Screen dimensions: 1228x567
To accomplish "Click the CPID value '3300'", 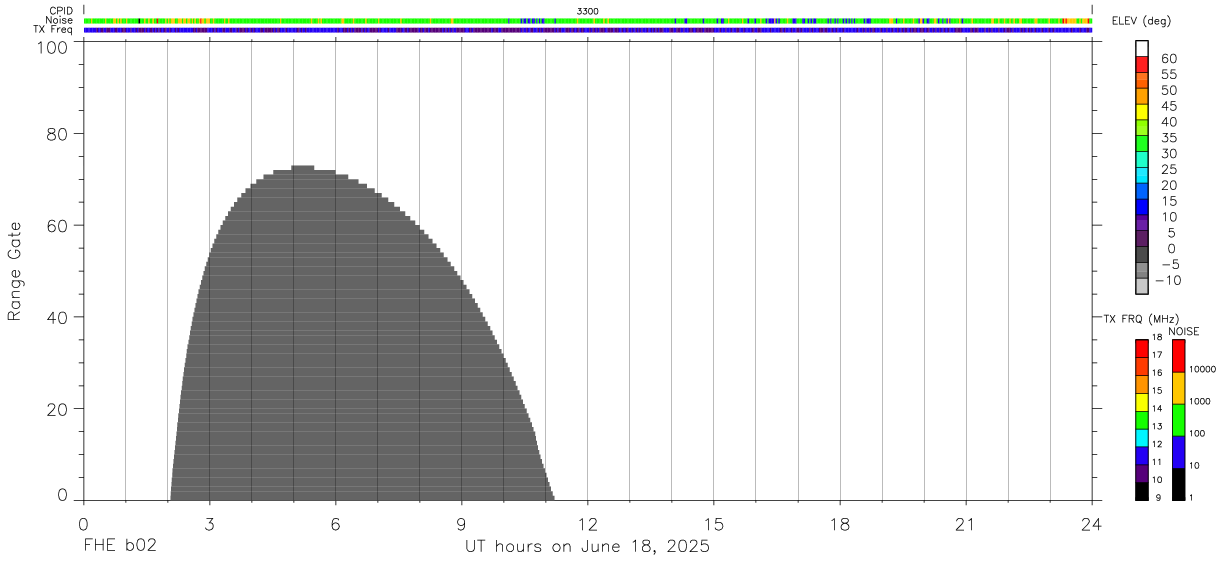I will pyautogui.click(x=588, y=11).
